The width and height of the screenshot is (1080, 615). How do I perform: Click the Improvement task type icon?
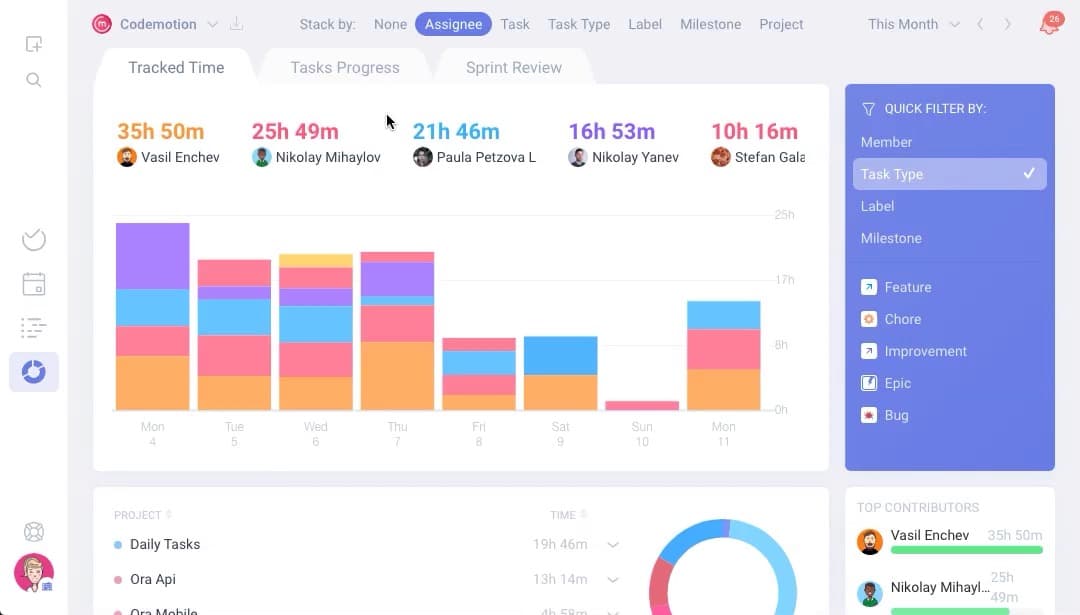(869, 351)
